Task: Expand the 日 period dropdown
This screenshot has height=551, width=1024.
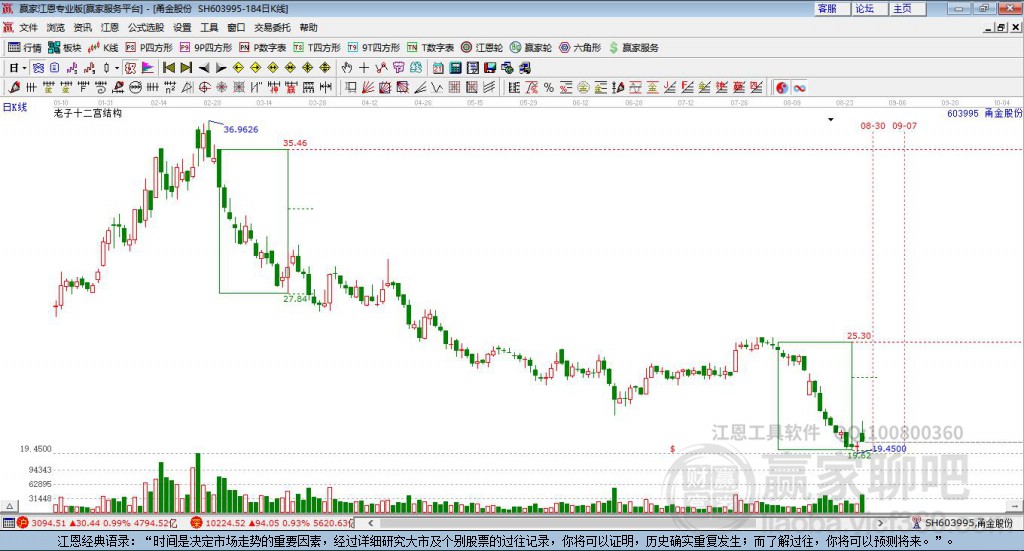Action: 24,68
